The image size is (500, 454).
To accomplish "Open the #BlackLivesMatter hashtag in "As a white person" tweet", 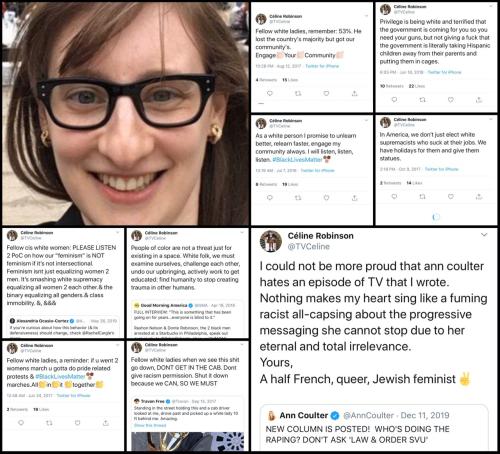I will tap(298, 160).
